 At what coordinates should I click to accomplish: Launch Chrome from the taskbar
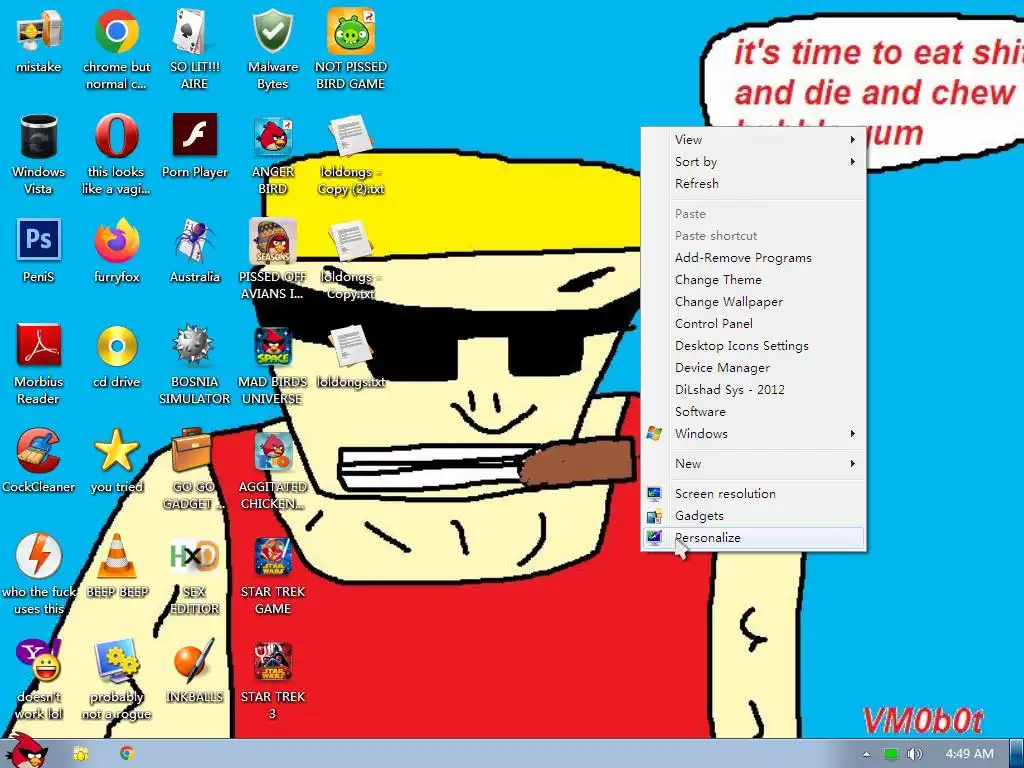127,754
